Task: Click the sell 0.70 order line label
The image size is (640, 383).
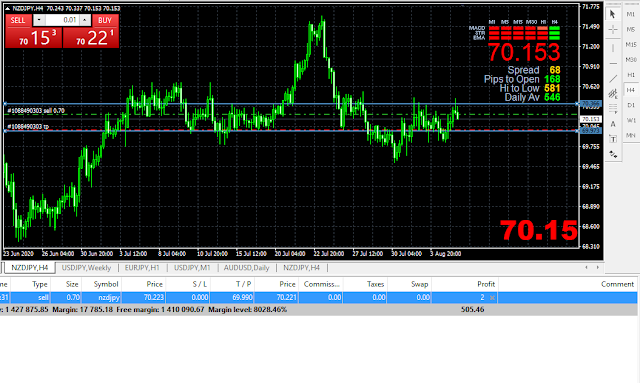Action: point(36,111)
